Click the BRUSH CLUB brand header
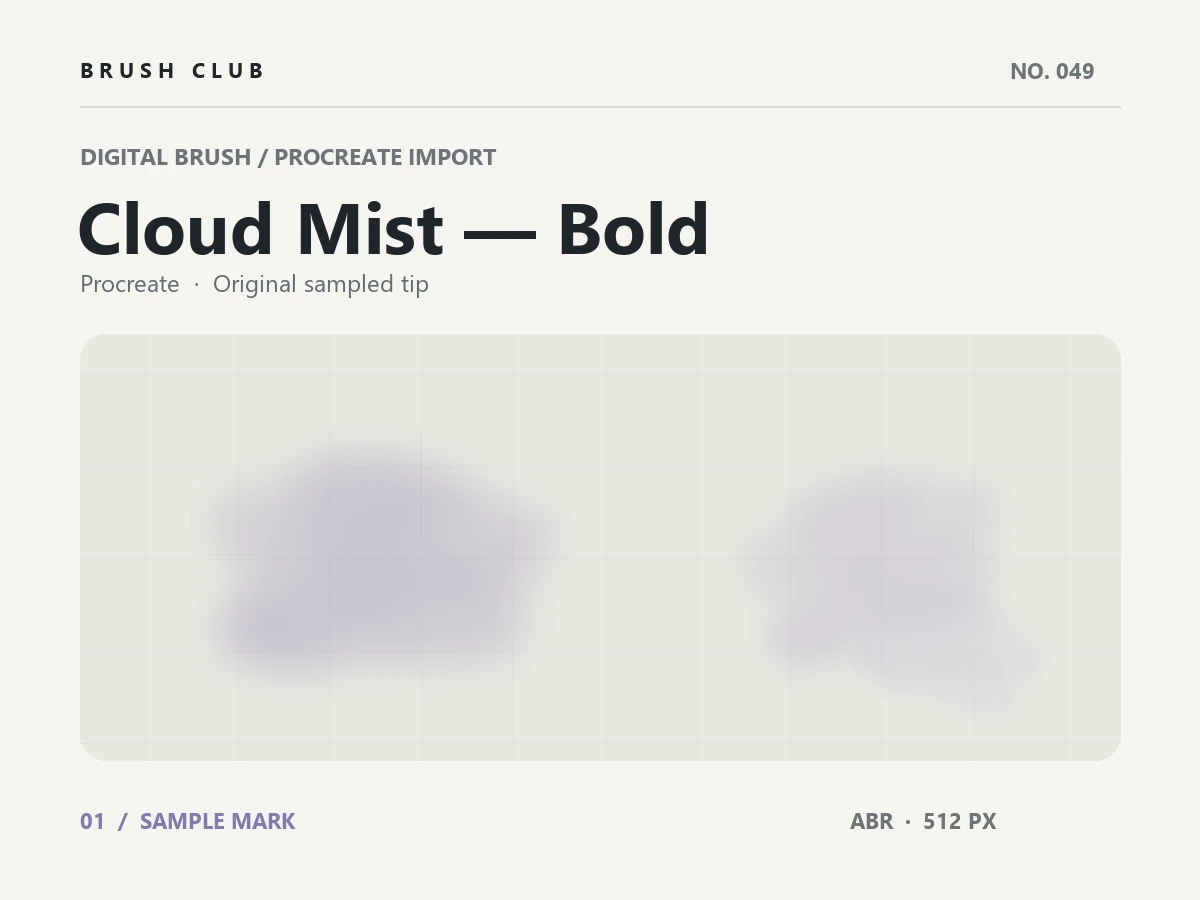1200x900 pixels. click(x=172, y=71)
